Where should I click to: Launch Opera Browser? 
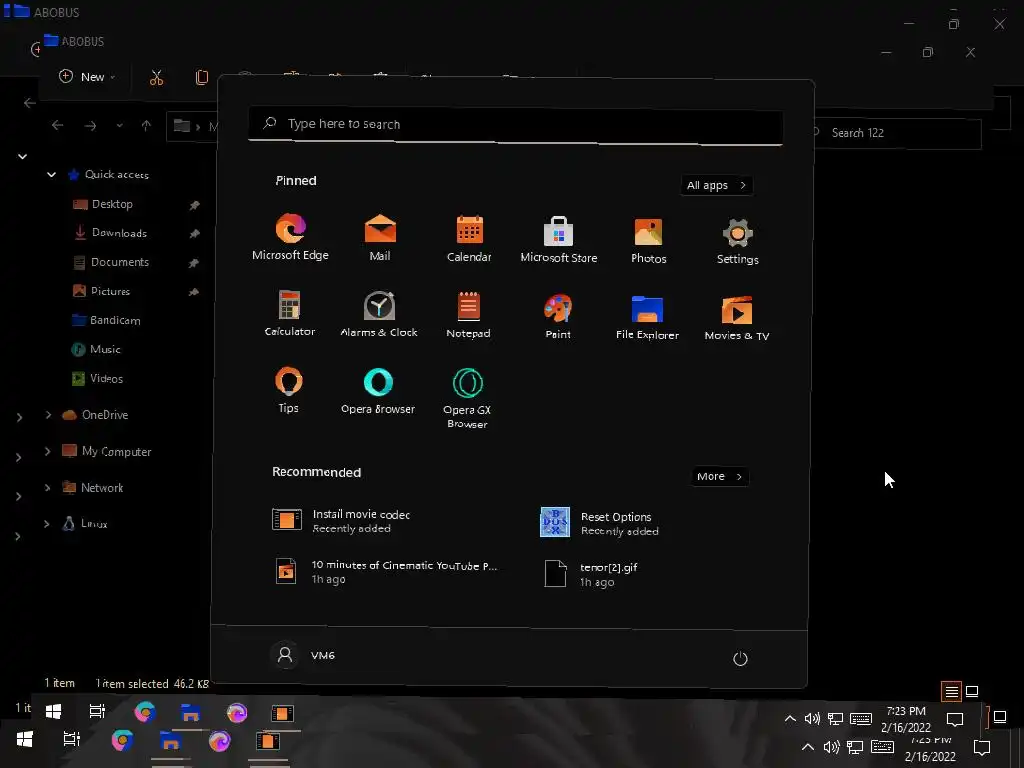[x=378, y=391]
